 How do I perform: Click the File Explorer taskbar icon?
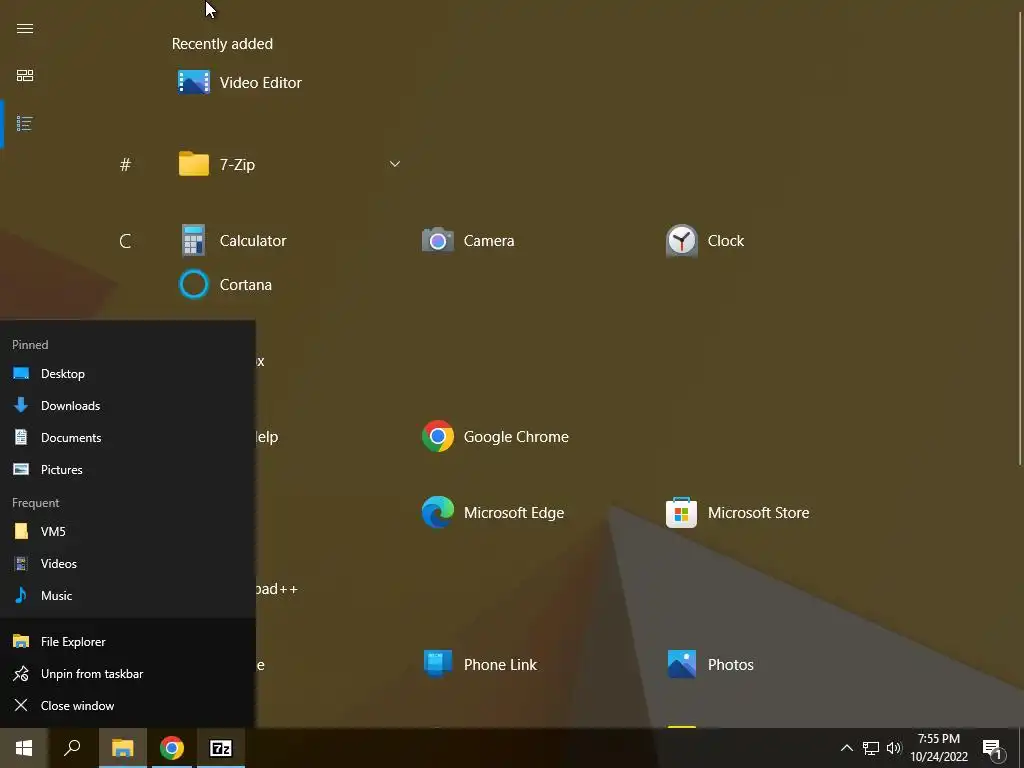pos(122,748)
